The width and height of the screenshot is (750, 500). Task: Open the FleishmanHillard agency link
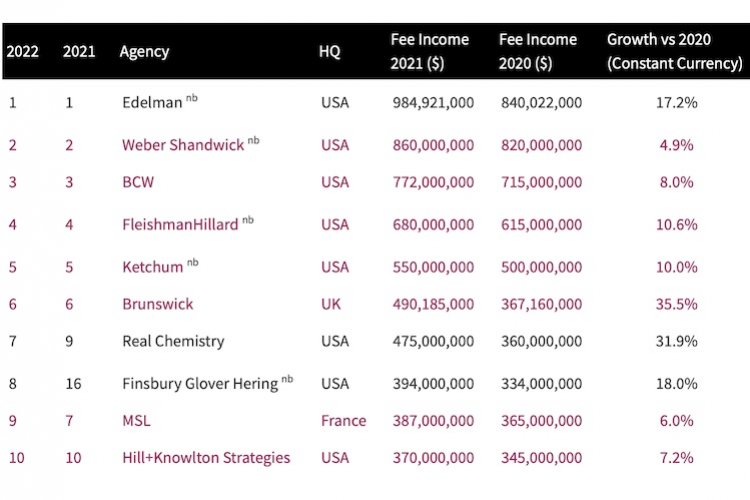[180, 225]
